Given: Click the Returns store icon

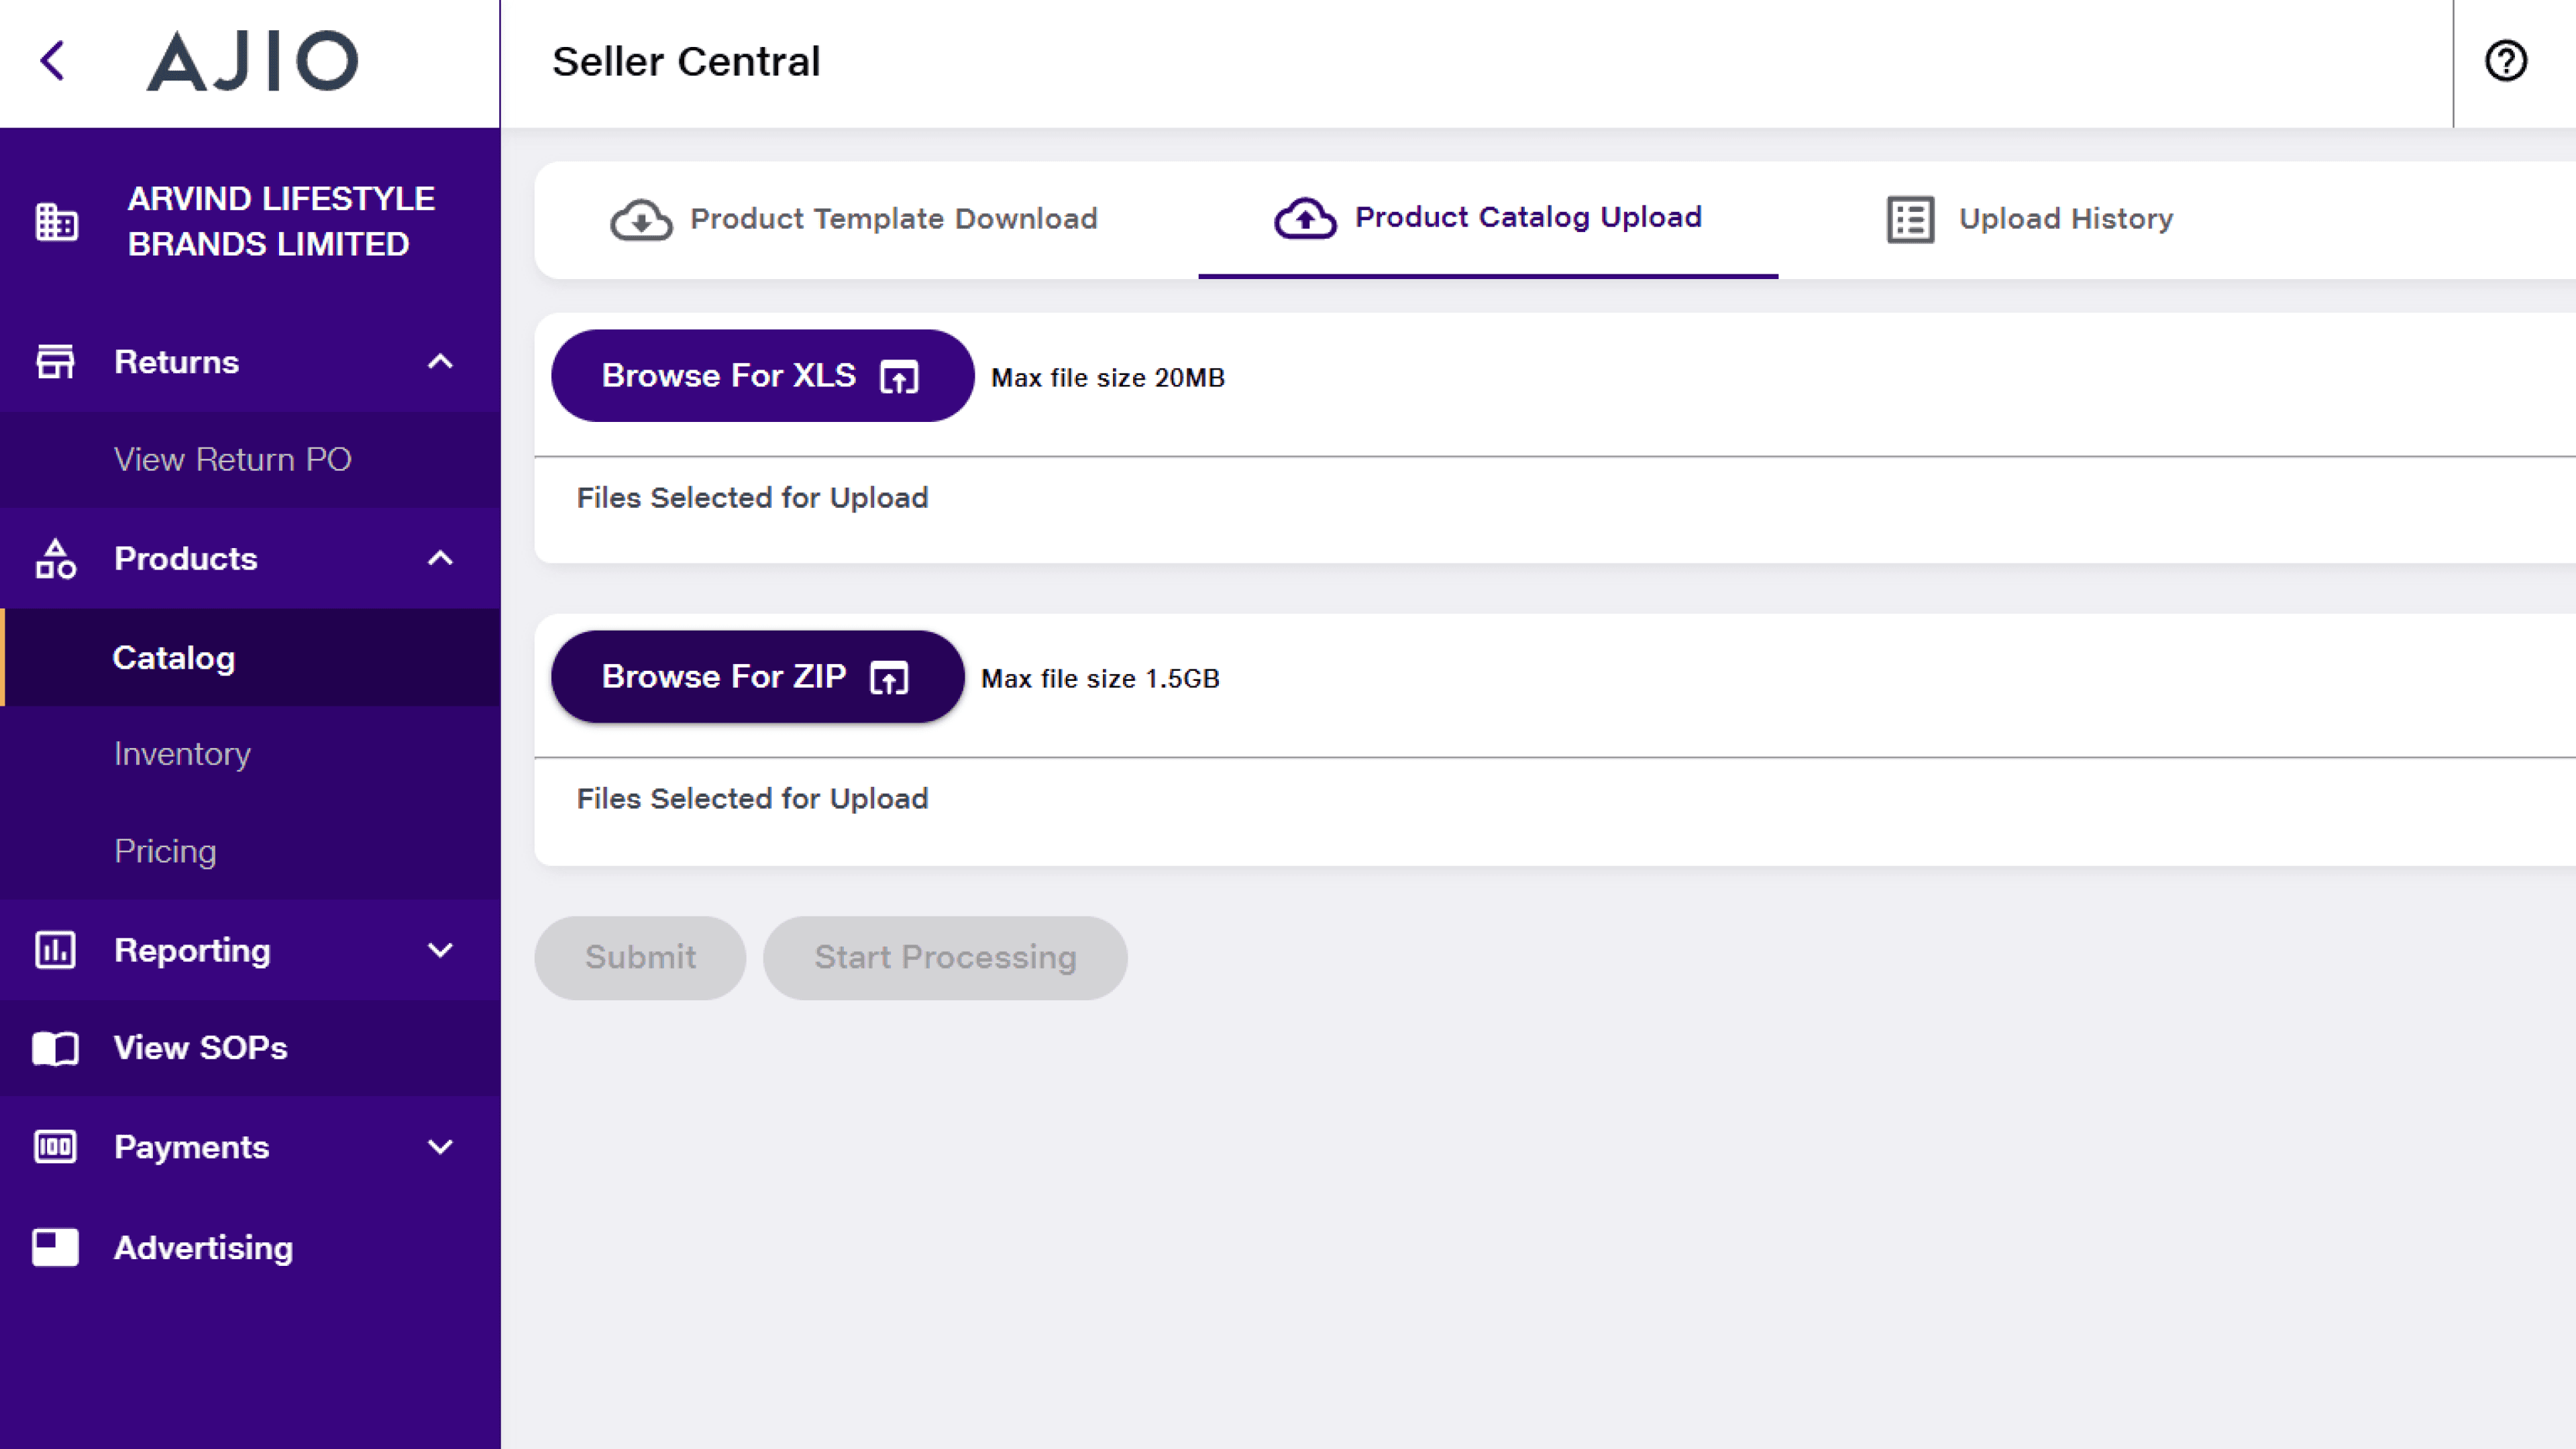Looking at the screenshot, I should click(x=56, y=362).
